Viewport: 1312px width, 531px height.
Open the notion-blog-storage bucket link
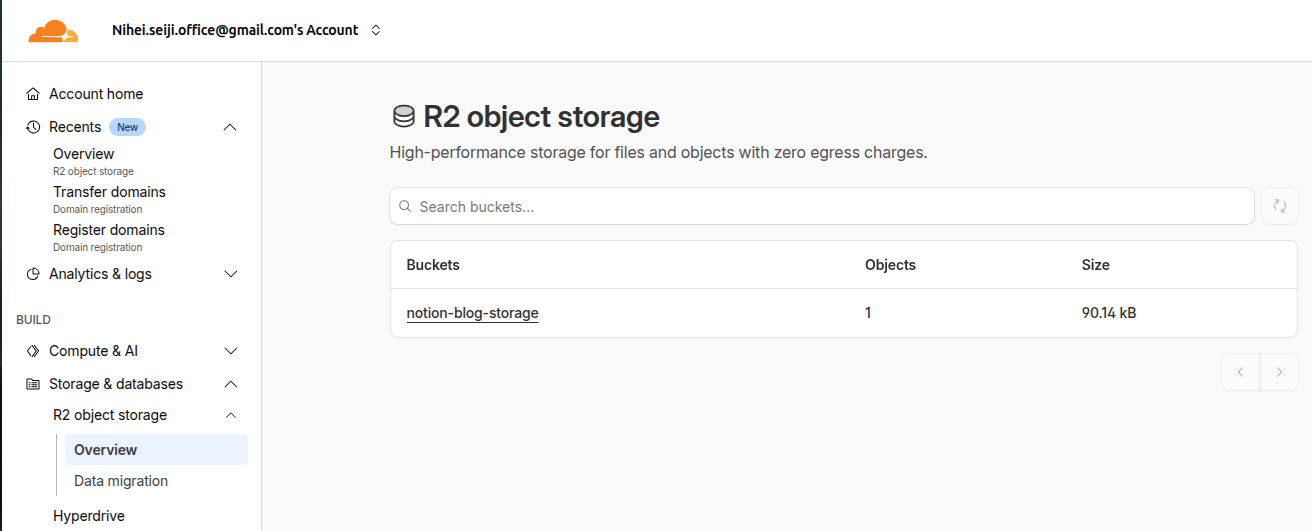coord(472,313)
